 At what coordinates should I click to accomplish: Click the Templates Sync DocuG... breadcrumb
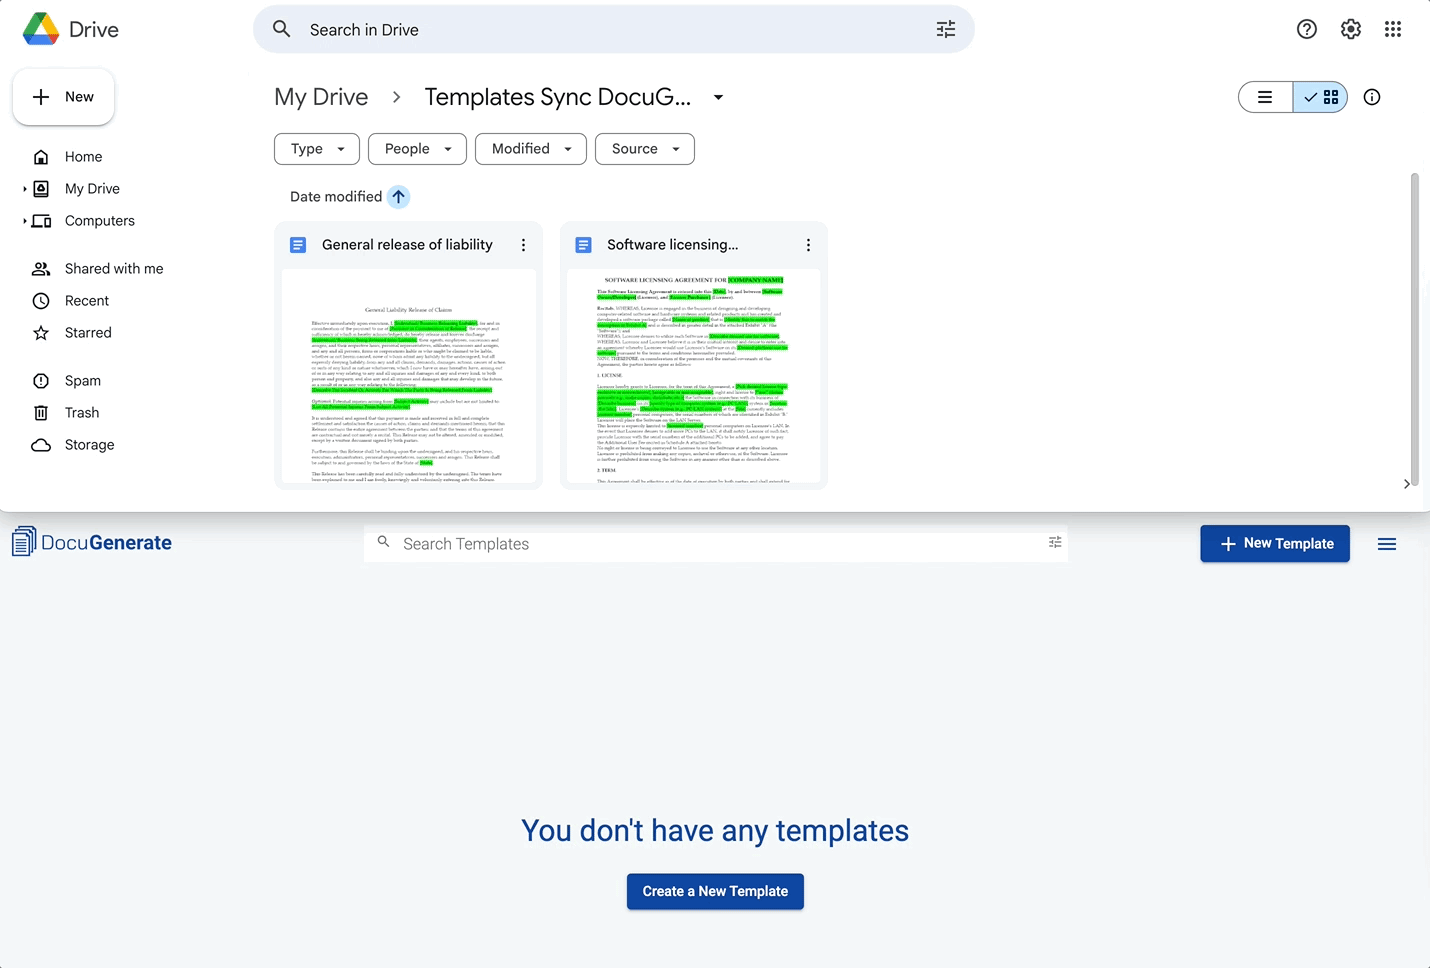click(x=558, y=97)
